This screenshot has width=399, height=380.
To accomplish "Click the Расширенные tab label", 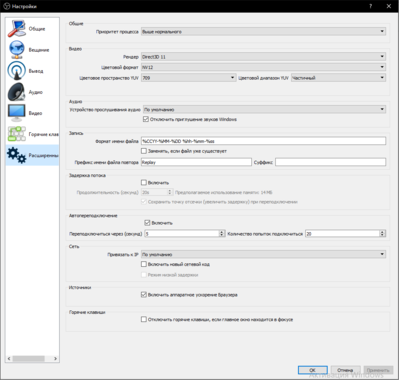I will pos(44,155).
